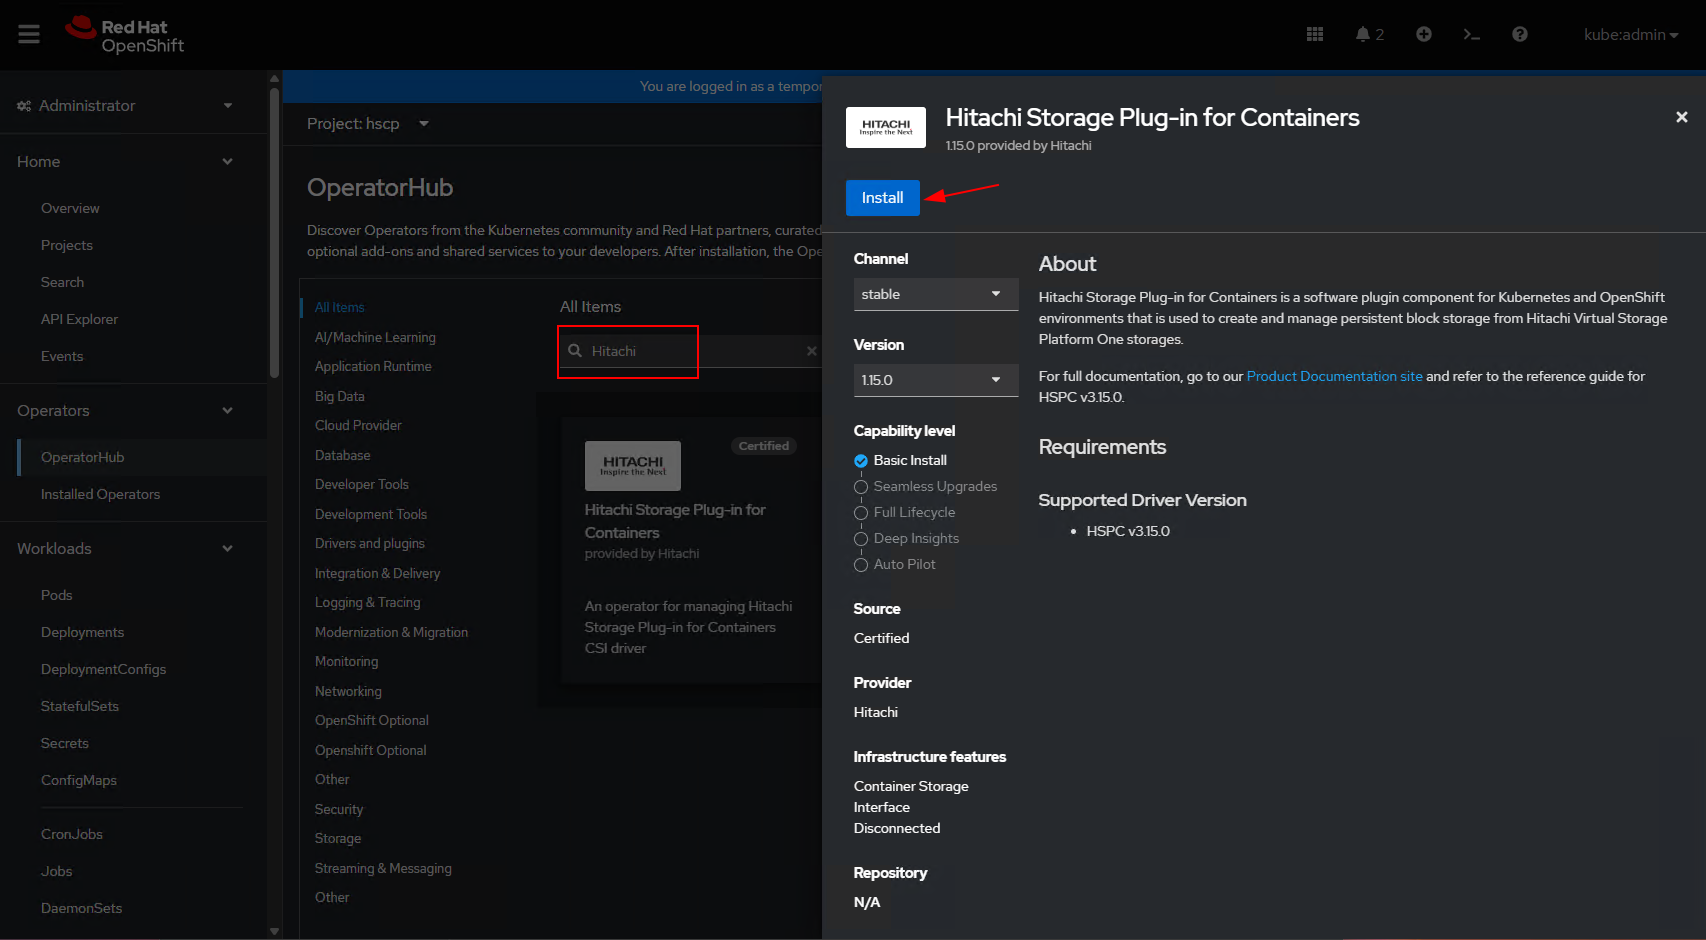Open API Explorer page

[79, 319]
